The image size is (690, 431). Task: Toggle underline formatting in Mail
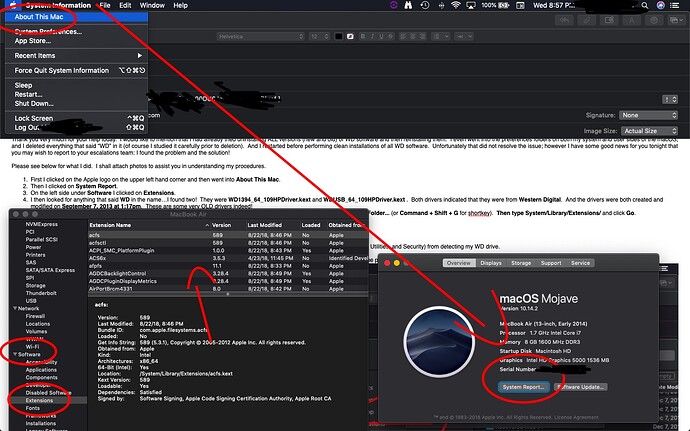381,36
